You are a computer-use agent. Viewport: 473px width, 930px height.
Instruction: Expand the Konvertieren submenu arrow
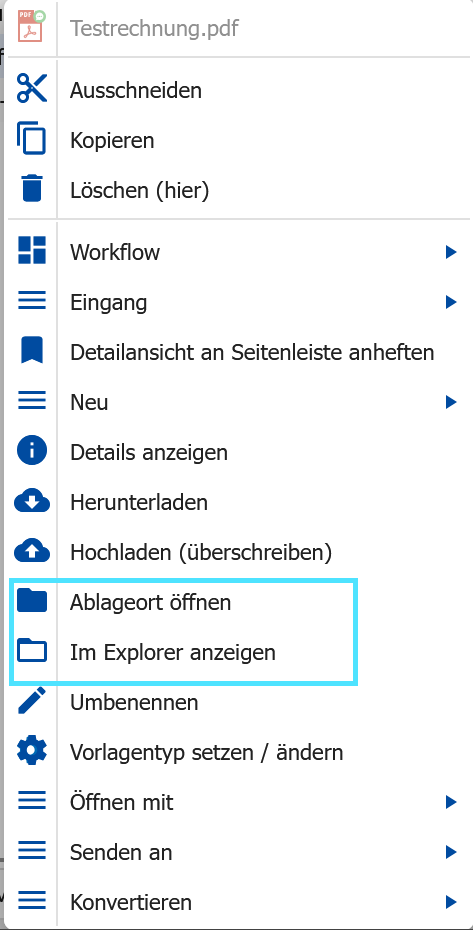(451, 902)
